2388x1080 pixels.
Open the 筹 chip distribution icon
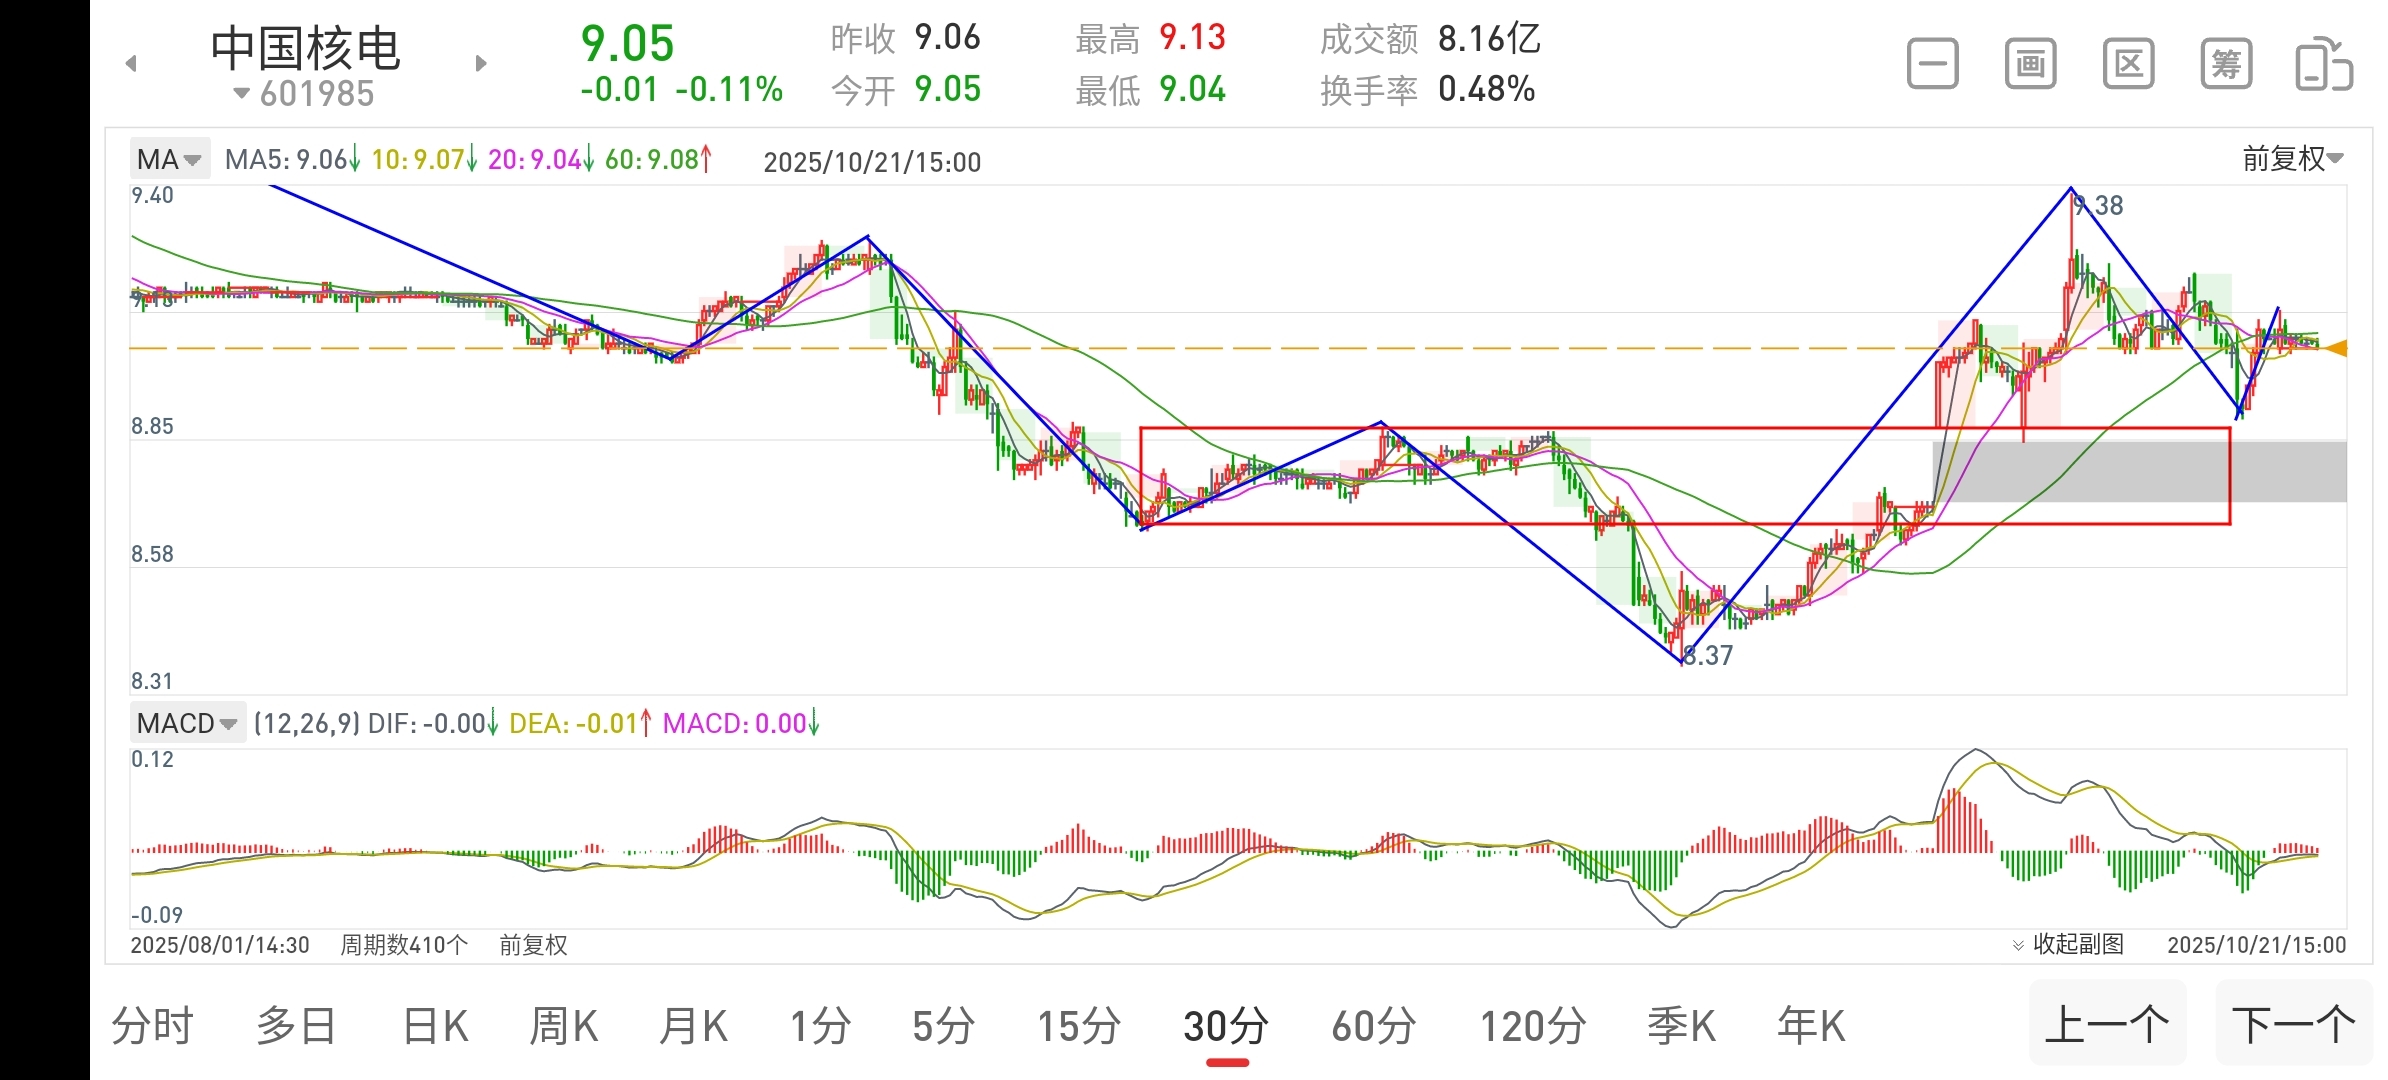tap(2226, 65)
